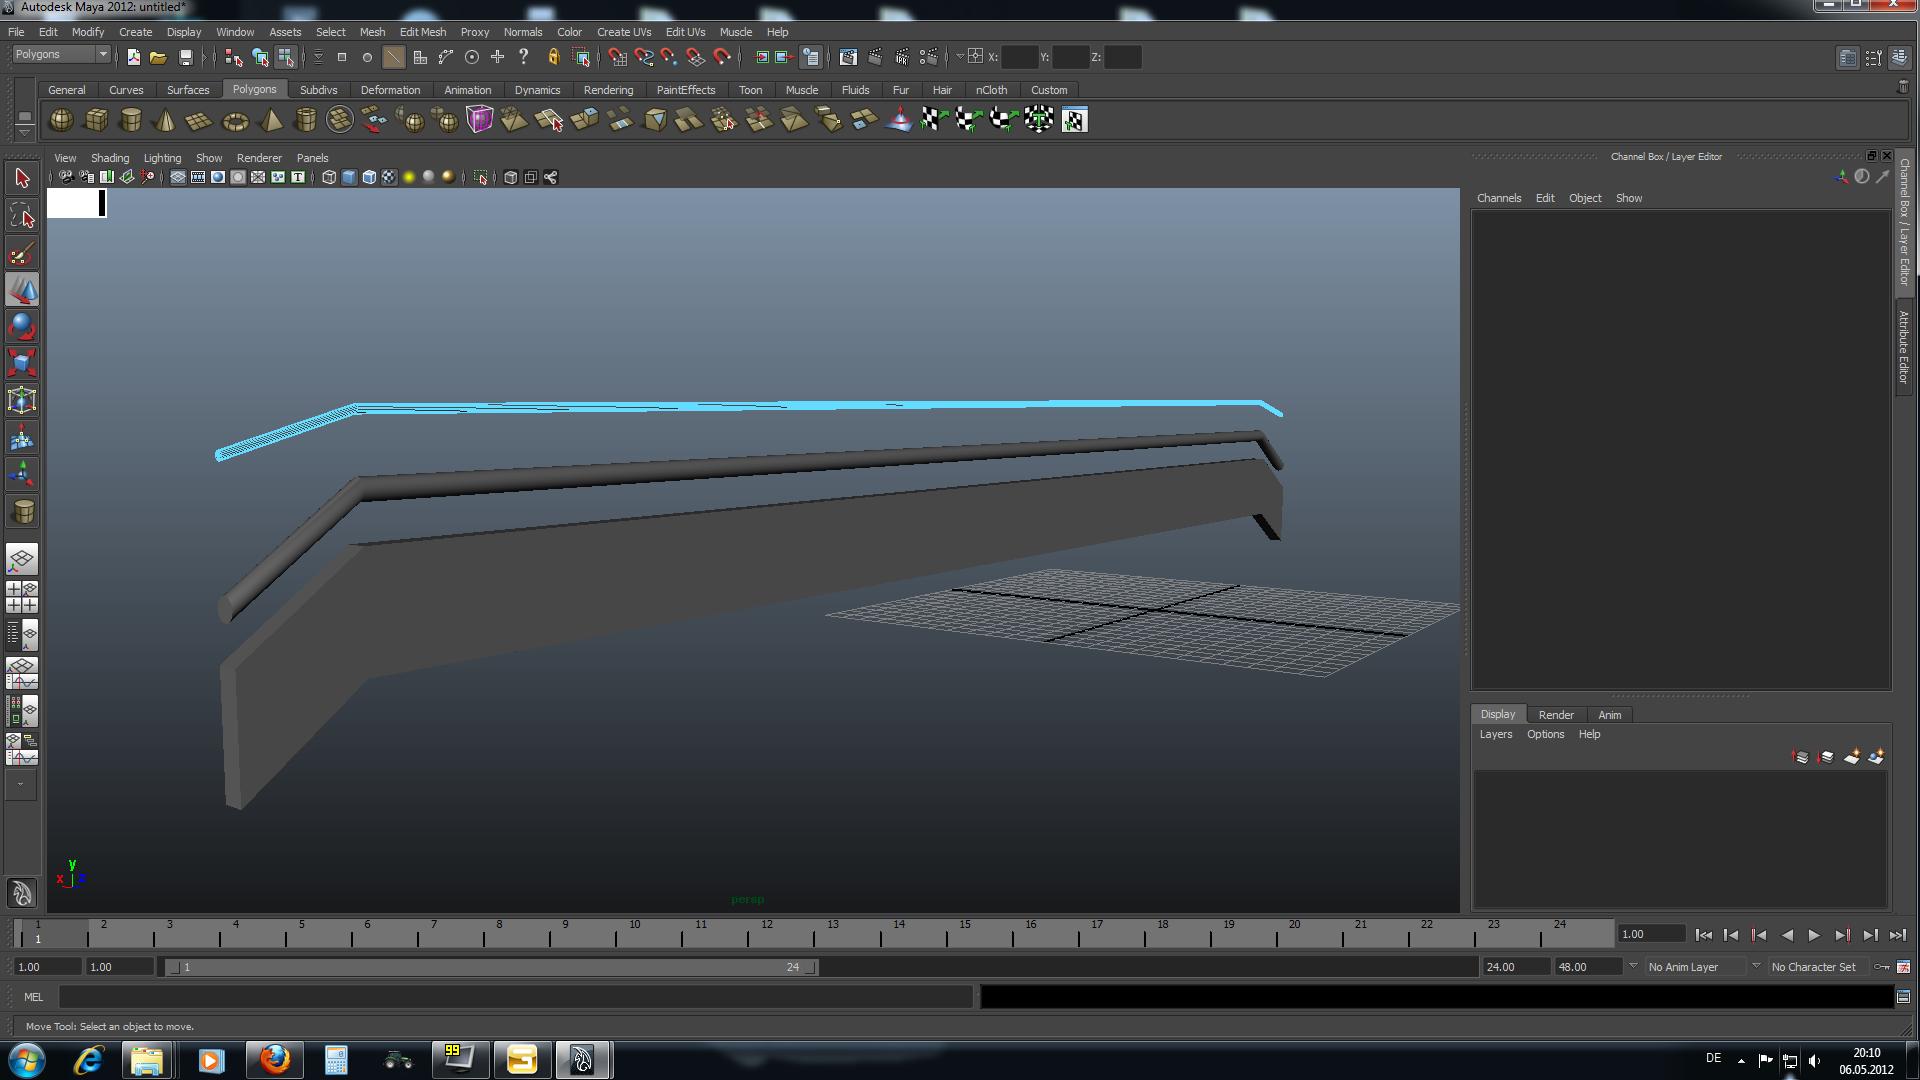
Task: Open the Polygons menu set dropdown
Action: [x=60, y=54]
